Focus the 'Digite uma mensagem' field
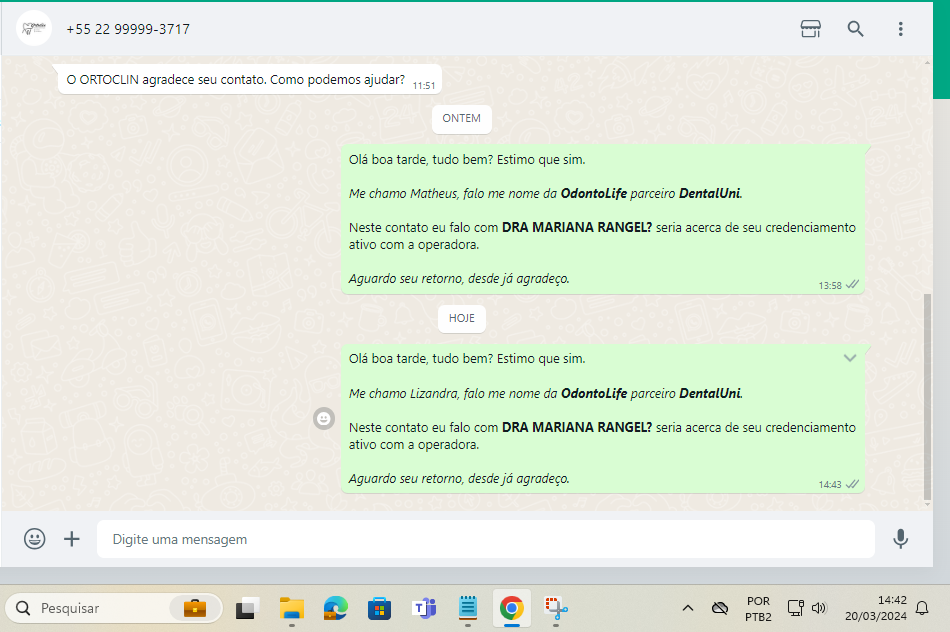The height and width of the screenshot is (632, 950). coord(485,539)
